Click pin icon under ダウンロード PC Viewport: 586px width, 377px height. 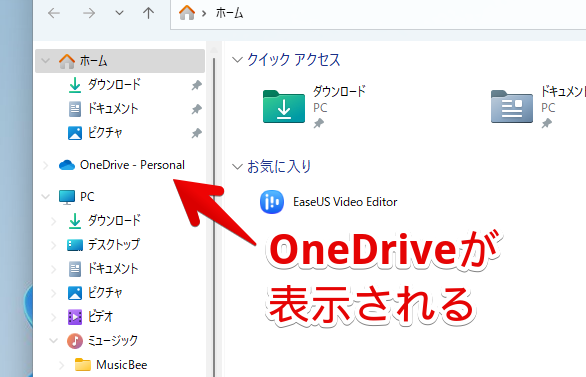click(x=318, y=123)
